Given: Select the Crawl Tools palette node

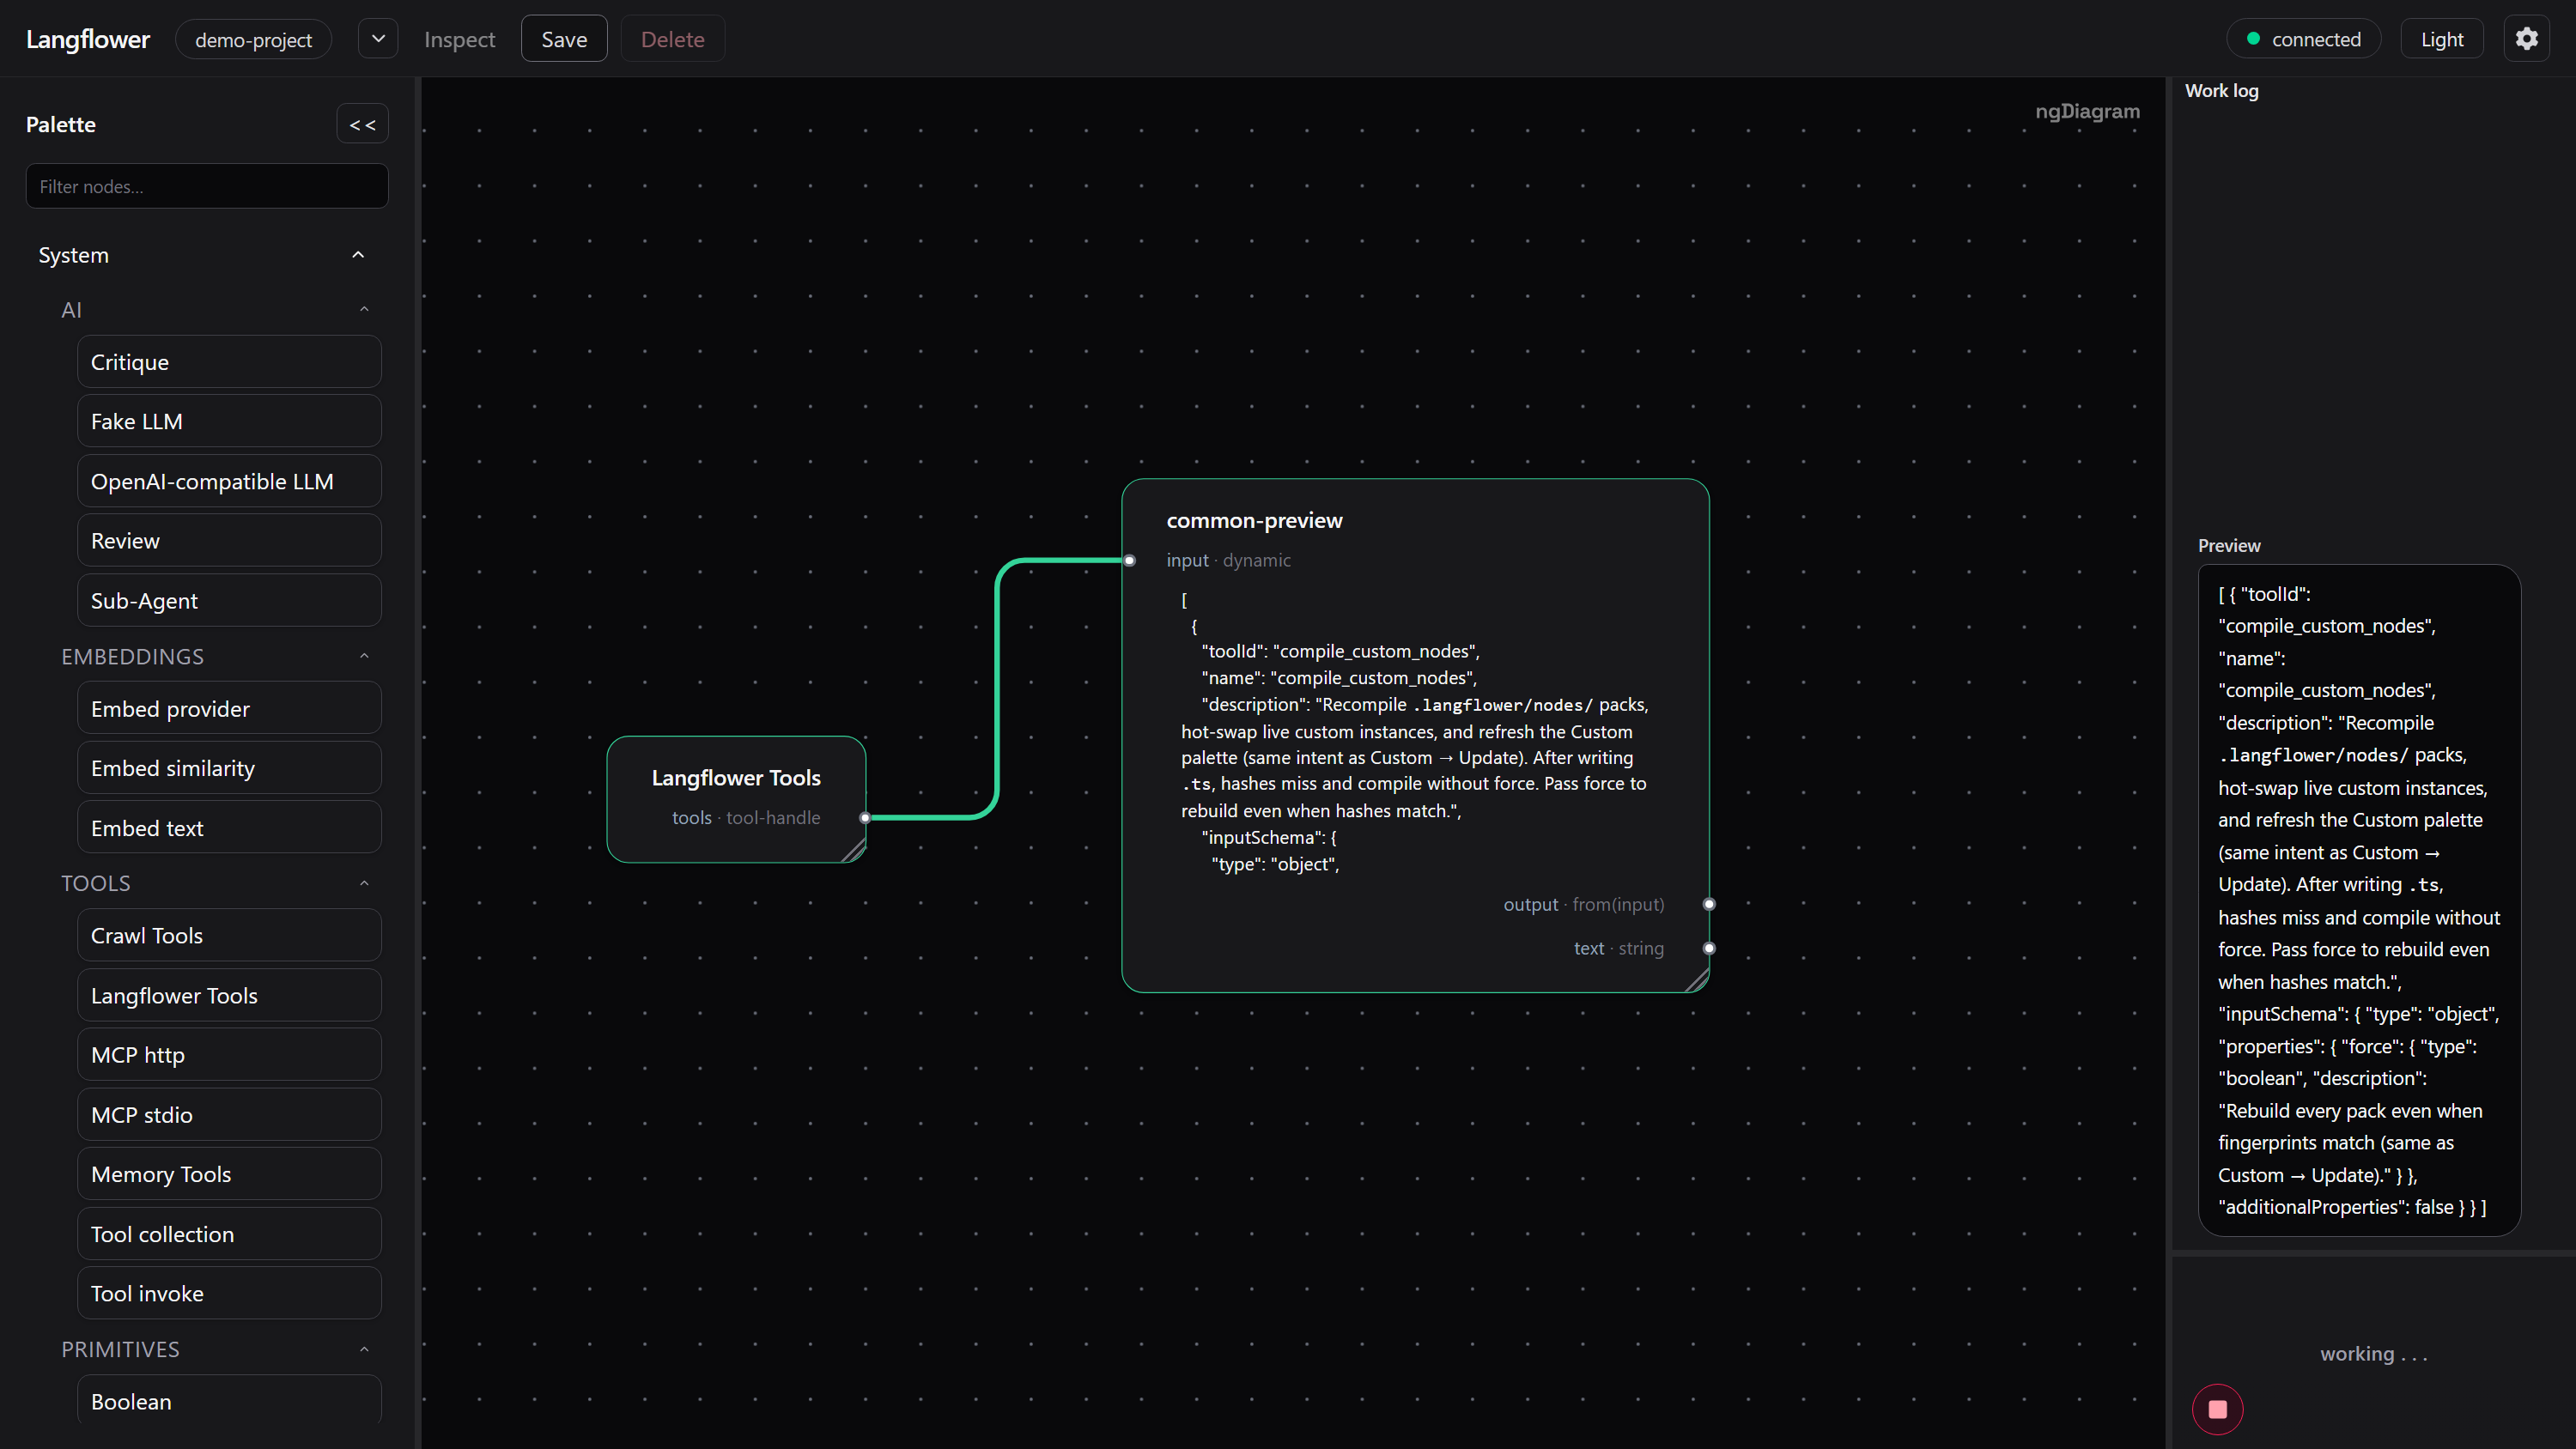Looking at the screenshot, I should pyautogui.click(x=229, y=936).
